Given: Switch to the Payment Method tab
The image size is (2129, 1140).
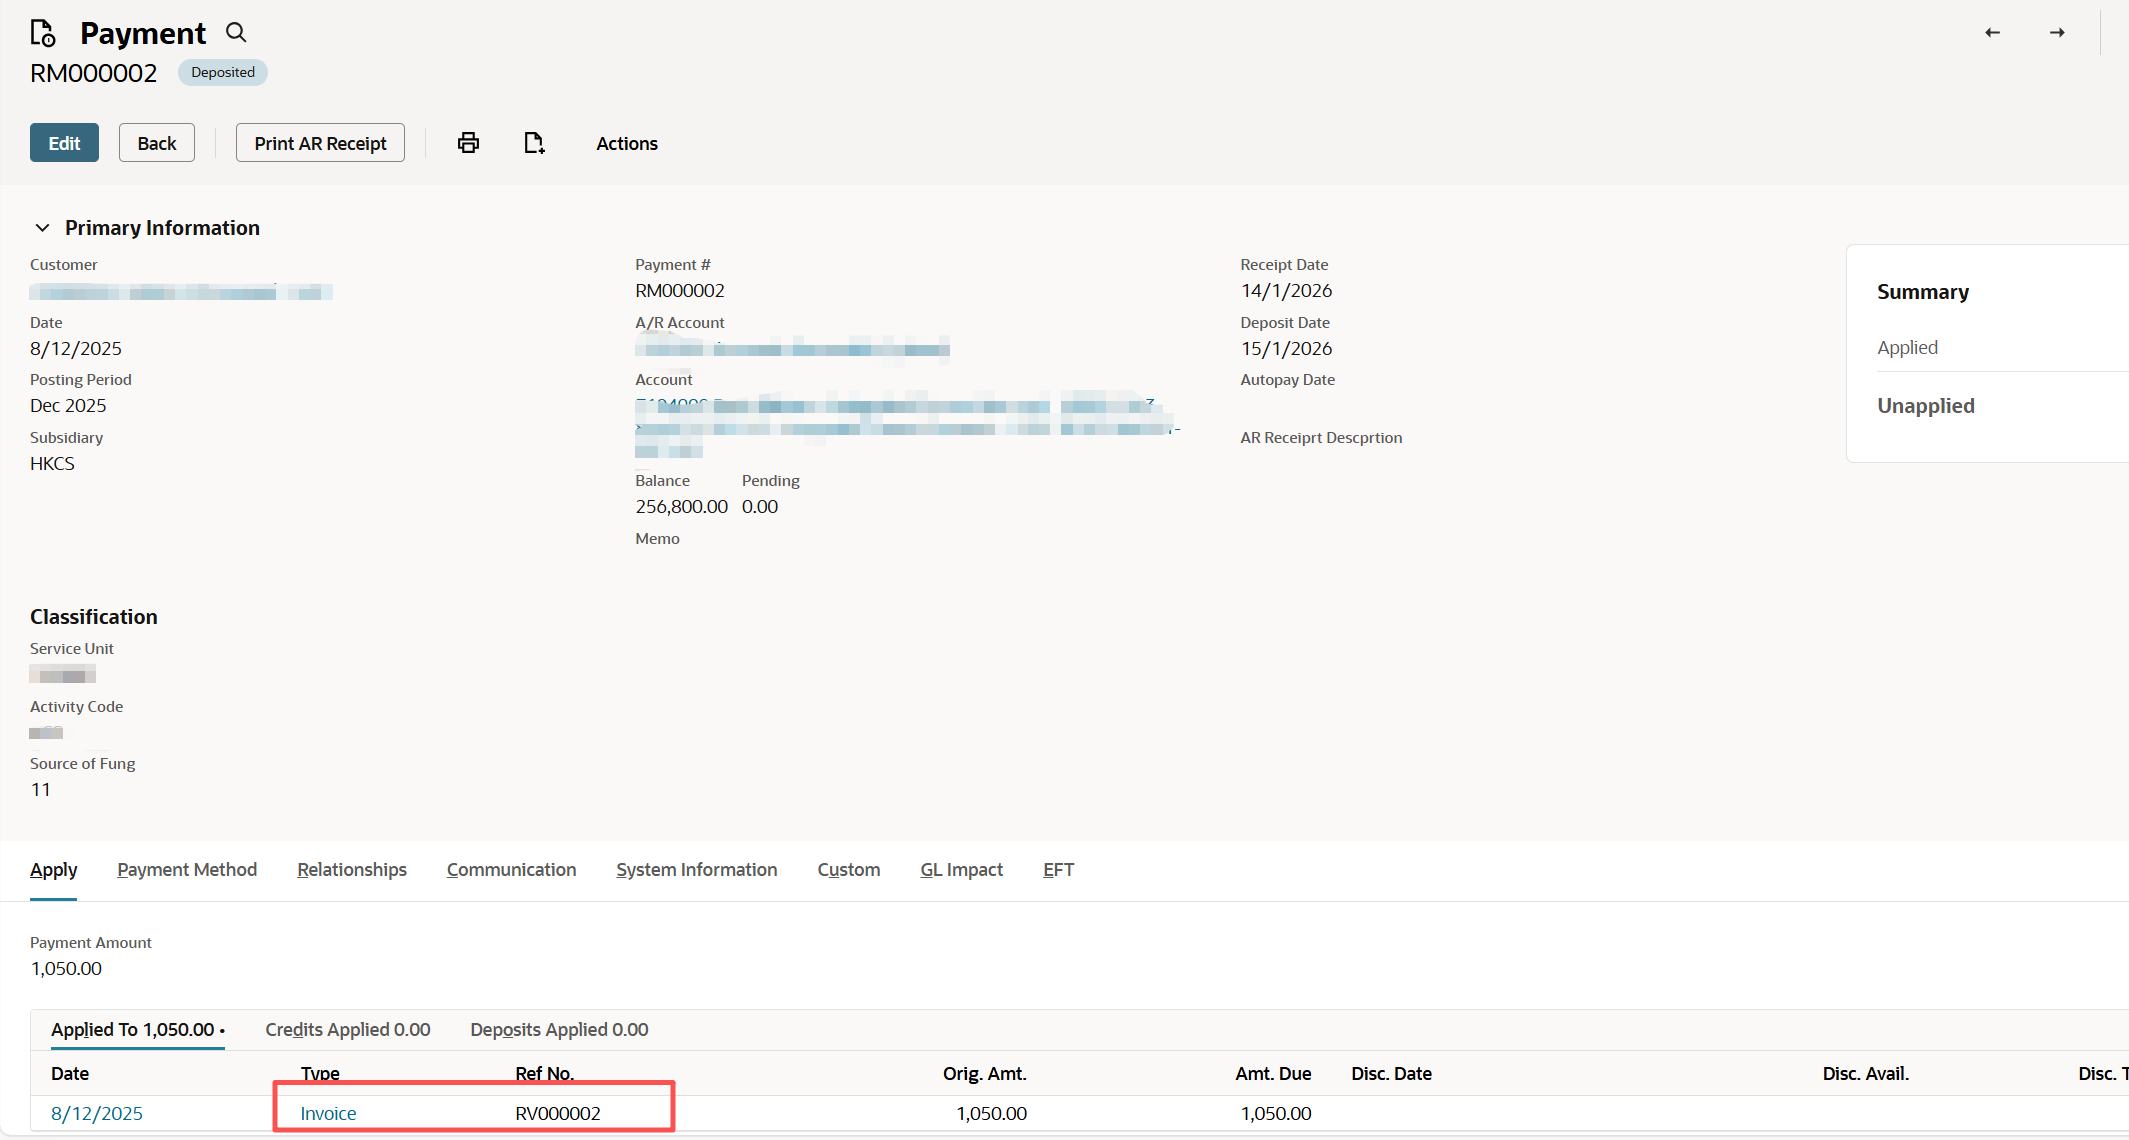Looking at the screenshot, I should point(187,870).
